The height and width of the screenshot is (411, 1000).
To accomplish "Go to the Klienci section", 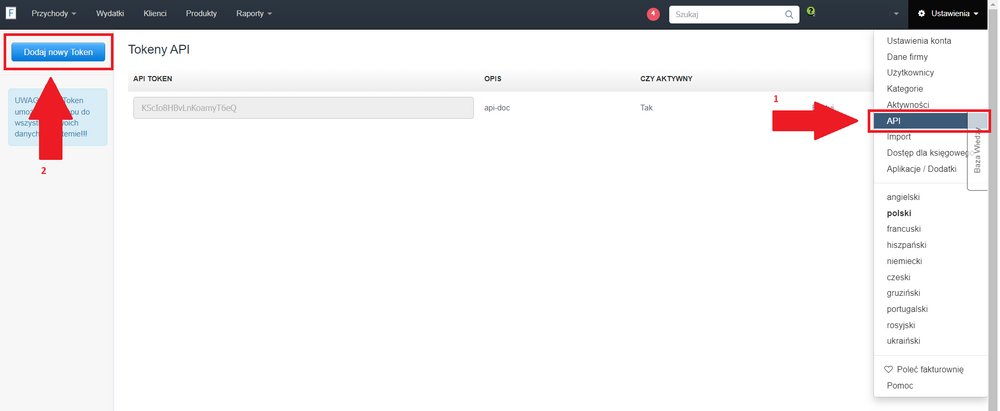I will click(155, 14).
